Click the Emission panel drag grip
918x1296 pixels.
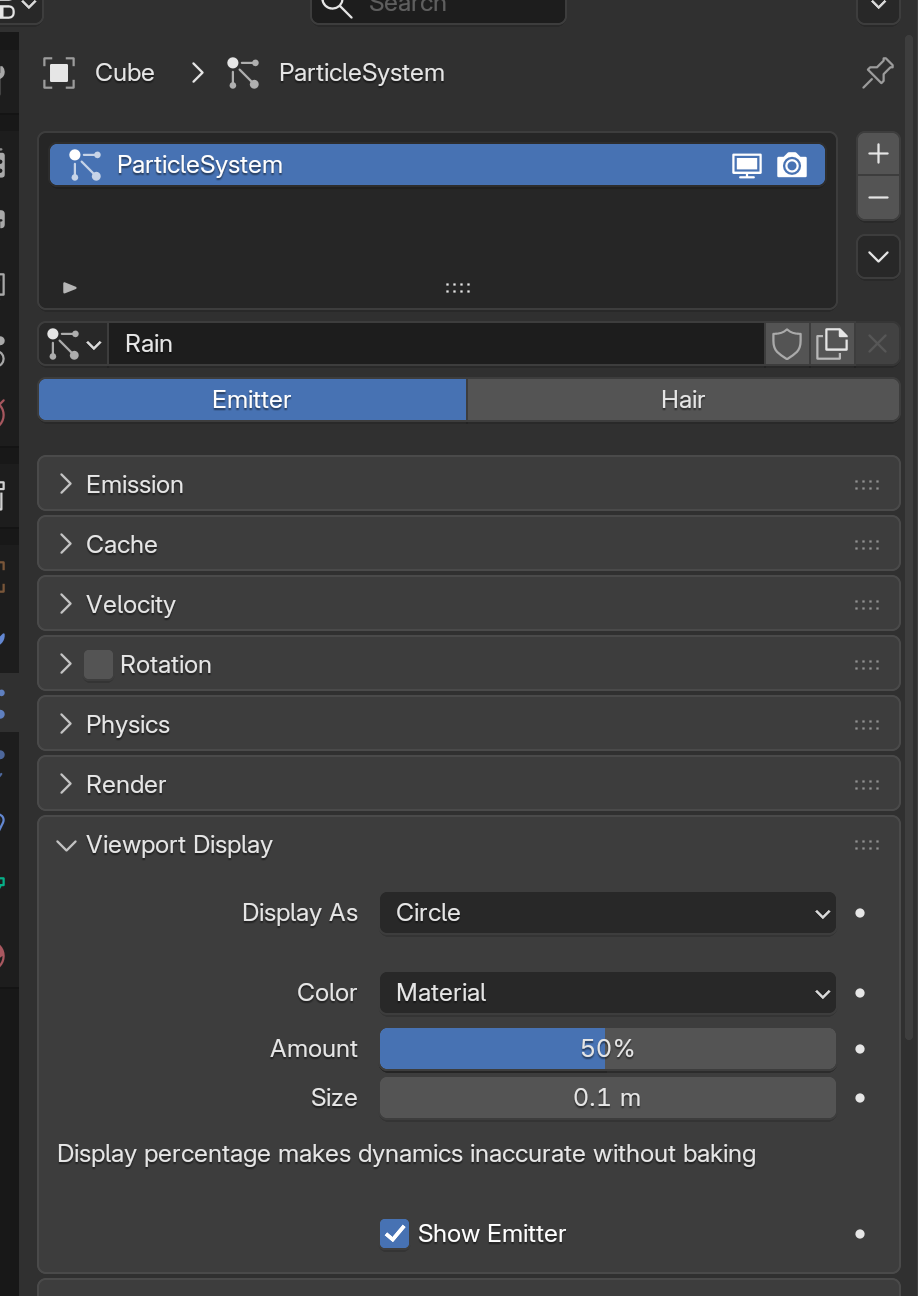point(867,485)
